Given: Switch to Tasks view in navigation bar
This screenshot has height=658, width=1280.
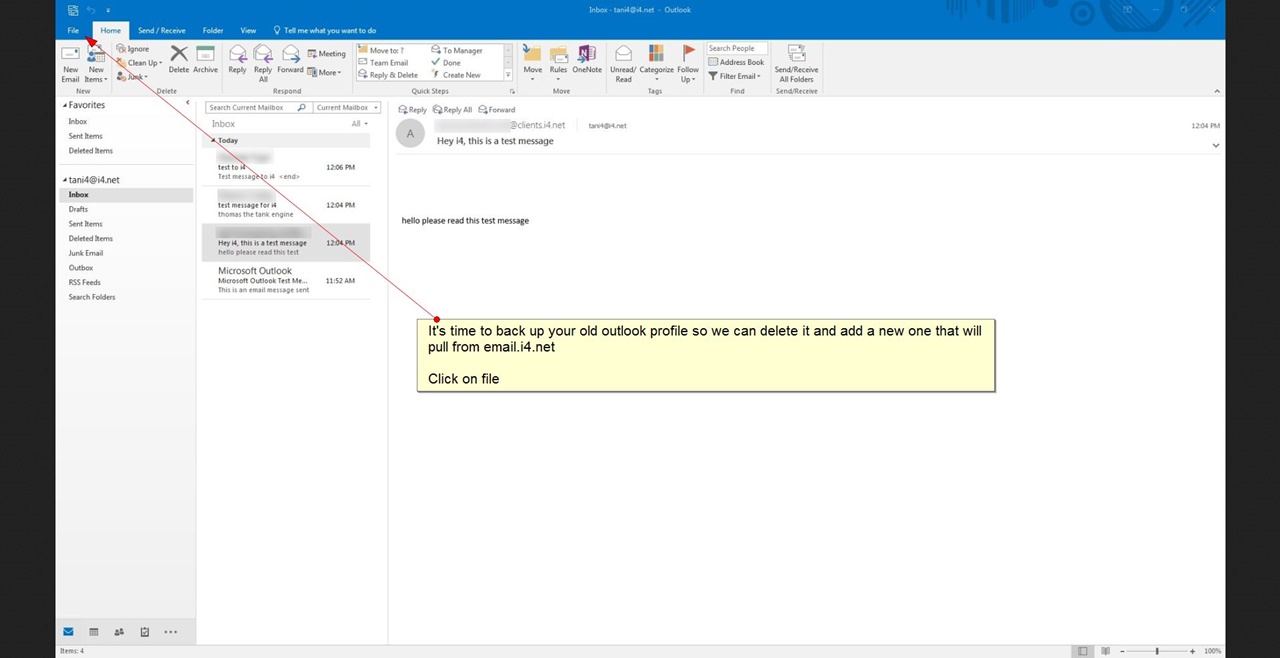Looking at the screenshot, I should 145,632.
